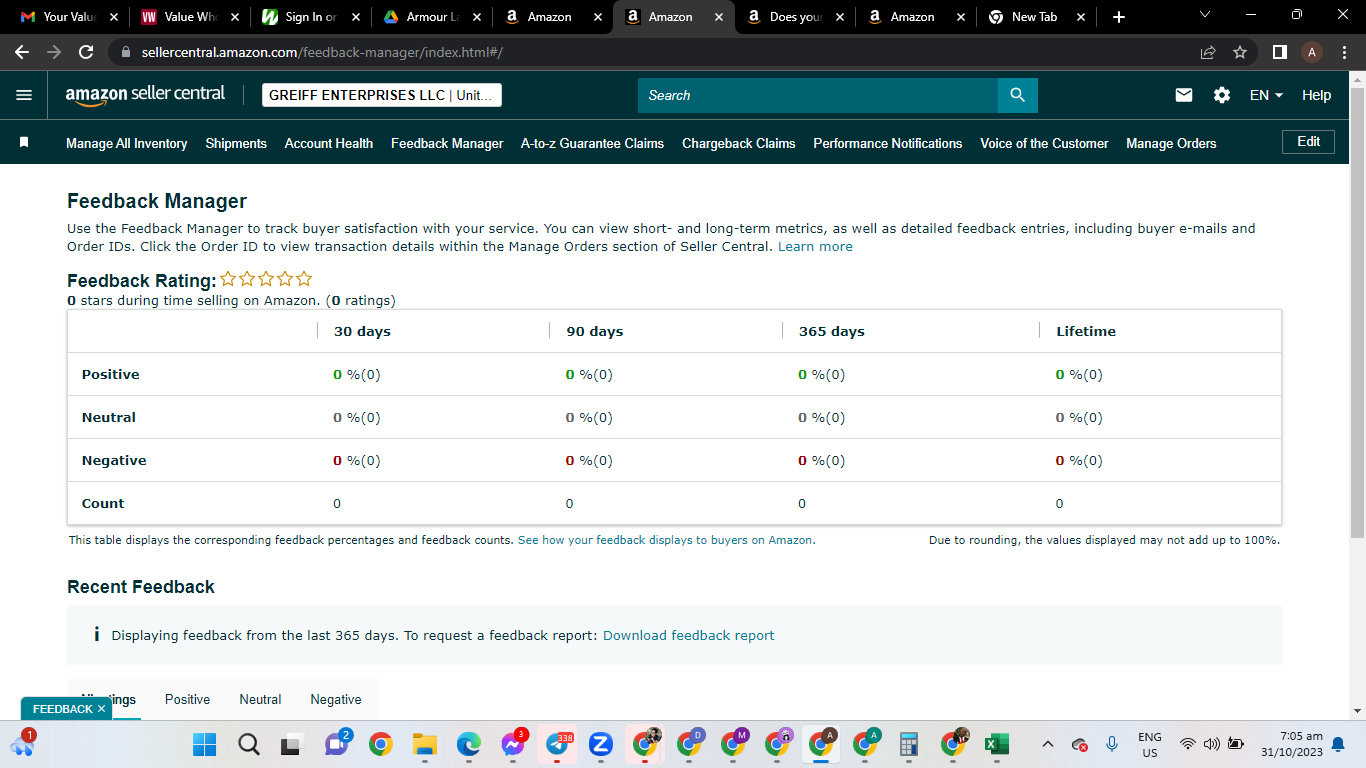Click the Edit button in navigation bar
Viewport: 1366px width, 768px height.
pos(1308,142)
